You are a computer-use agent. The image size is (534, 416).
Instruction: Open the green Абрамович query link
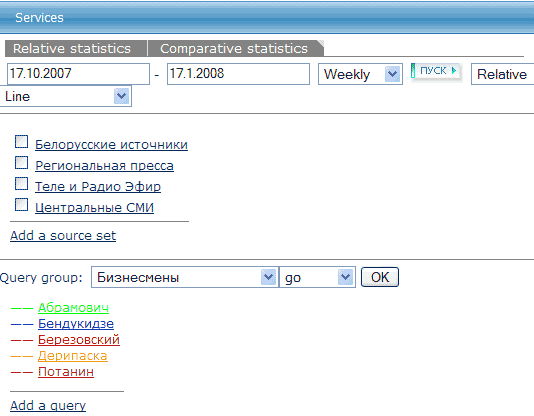[x=73, y=307]
